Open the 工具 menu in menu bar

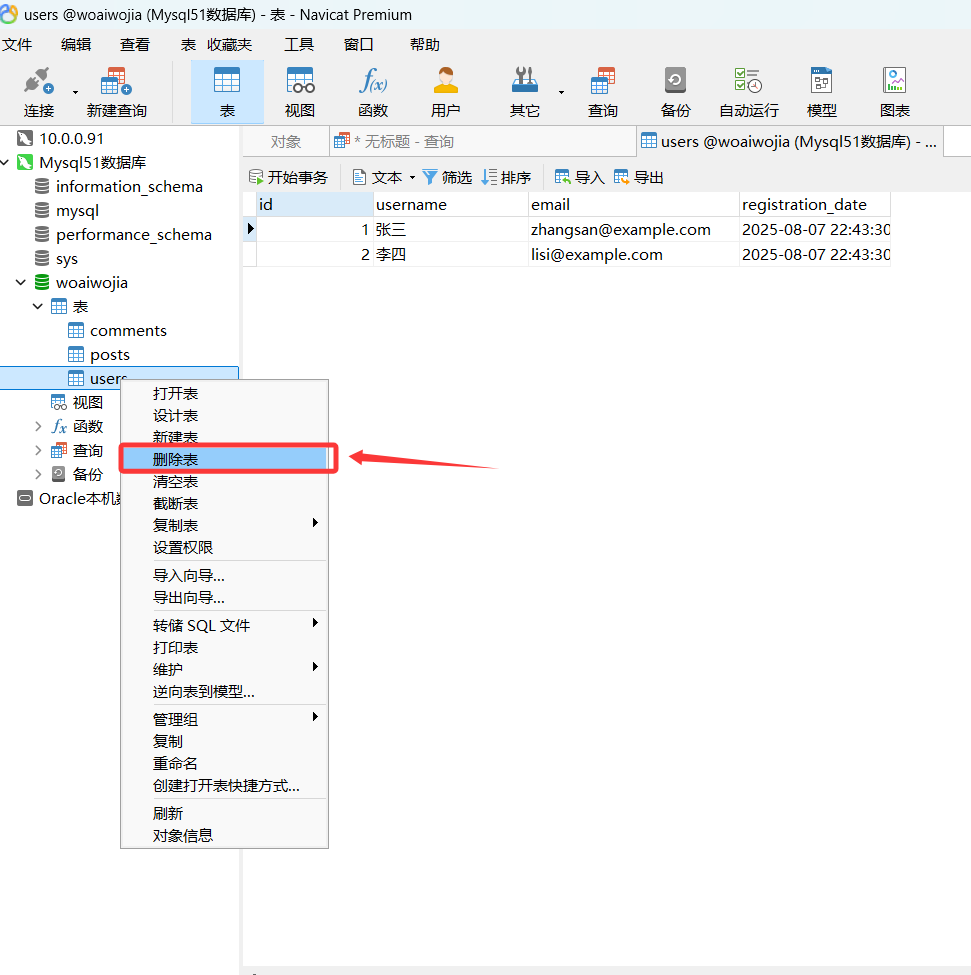[x=299, y=45]
